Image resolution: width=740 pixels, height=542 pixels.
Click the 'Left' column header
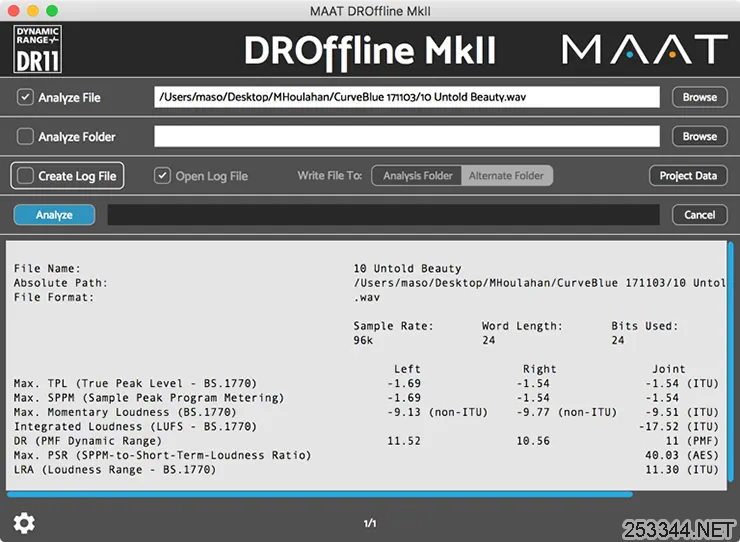(407, 369)
